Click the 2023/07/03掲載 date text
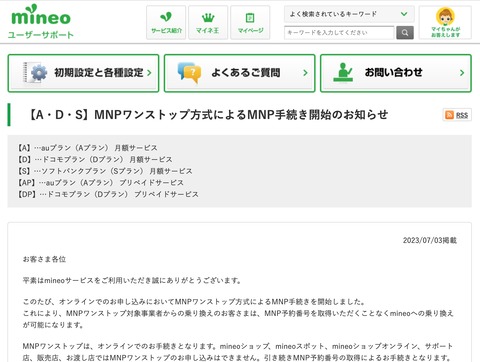The width and height of the screenshot is (480, 362). point(430,240)
